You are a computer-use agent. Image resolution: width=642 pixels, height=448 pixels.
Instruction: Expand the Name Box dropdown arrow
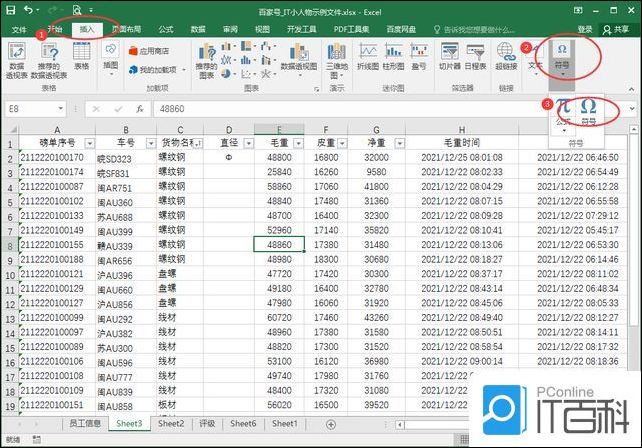coord(61,109)
